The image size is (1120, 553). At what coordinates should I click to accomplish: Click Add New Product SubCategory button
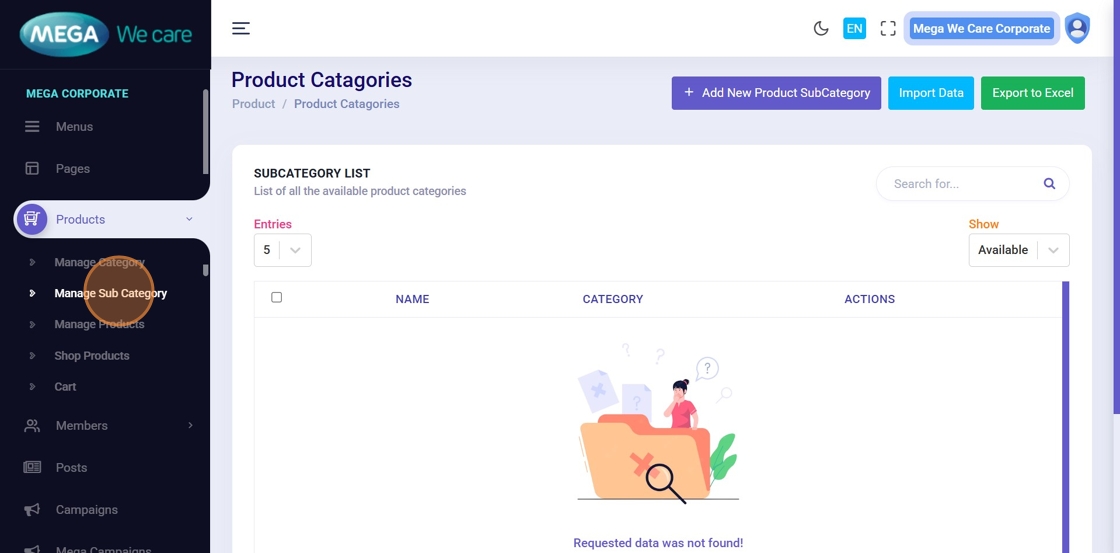point(776,93)
